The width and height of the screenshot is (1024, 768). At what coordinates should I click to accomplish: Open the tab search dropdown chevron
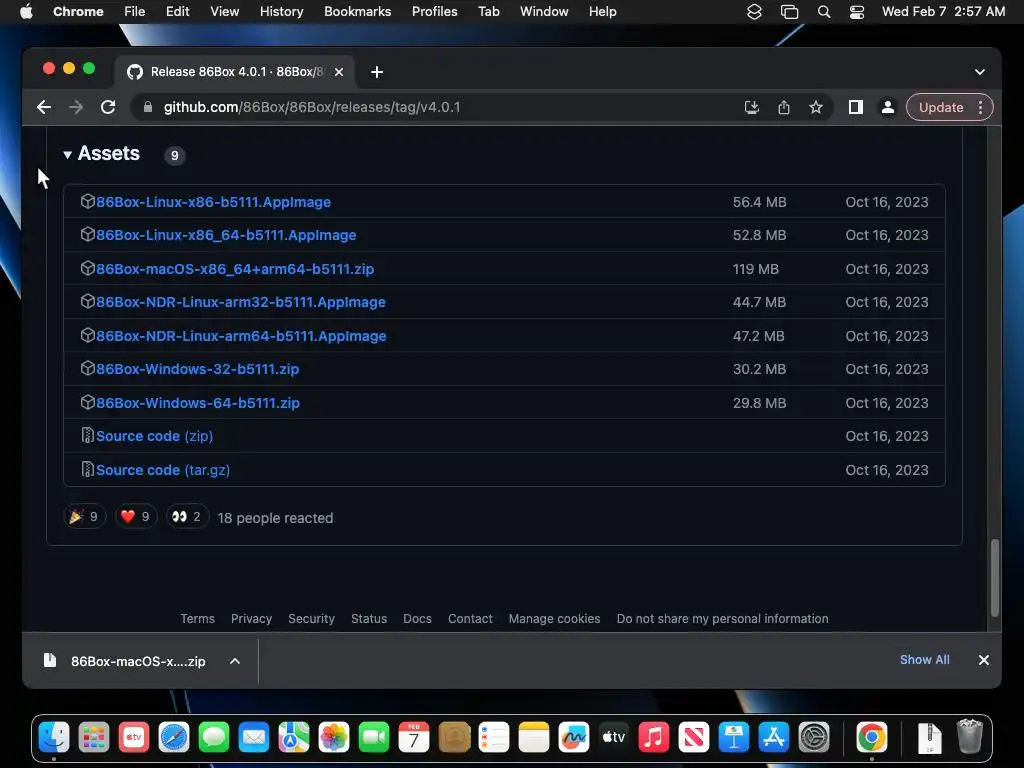[x=980, y=72]
